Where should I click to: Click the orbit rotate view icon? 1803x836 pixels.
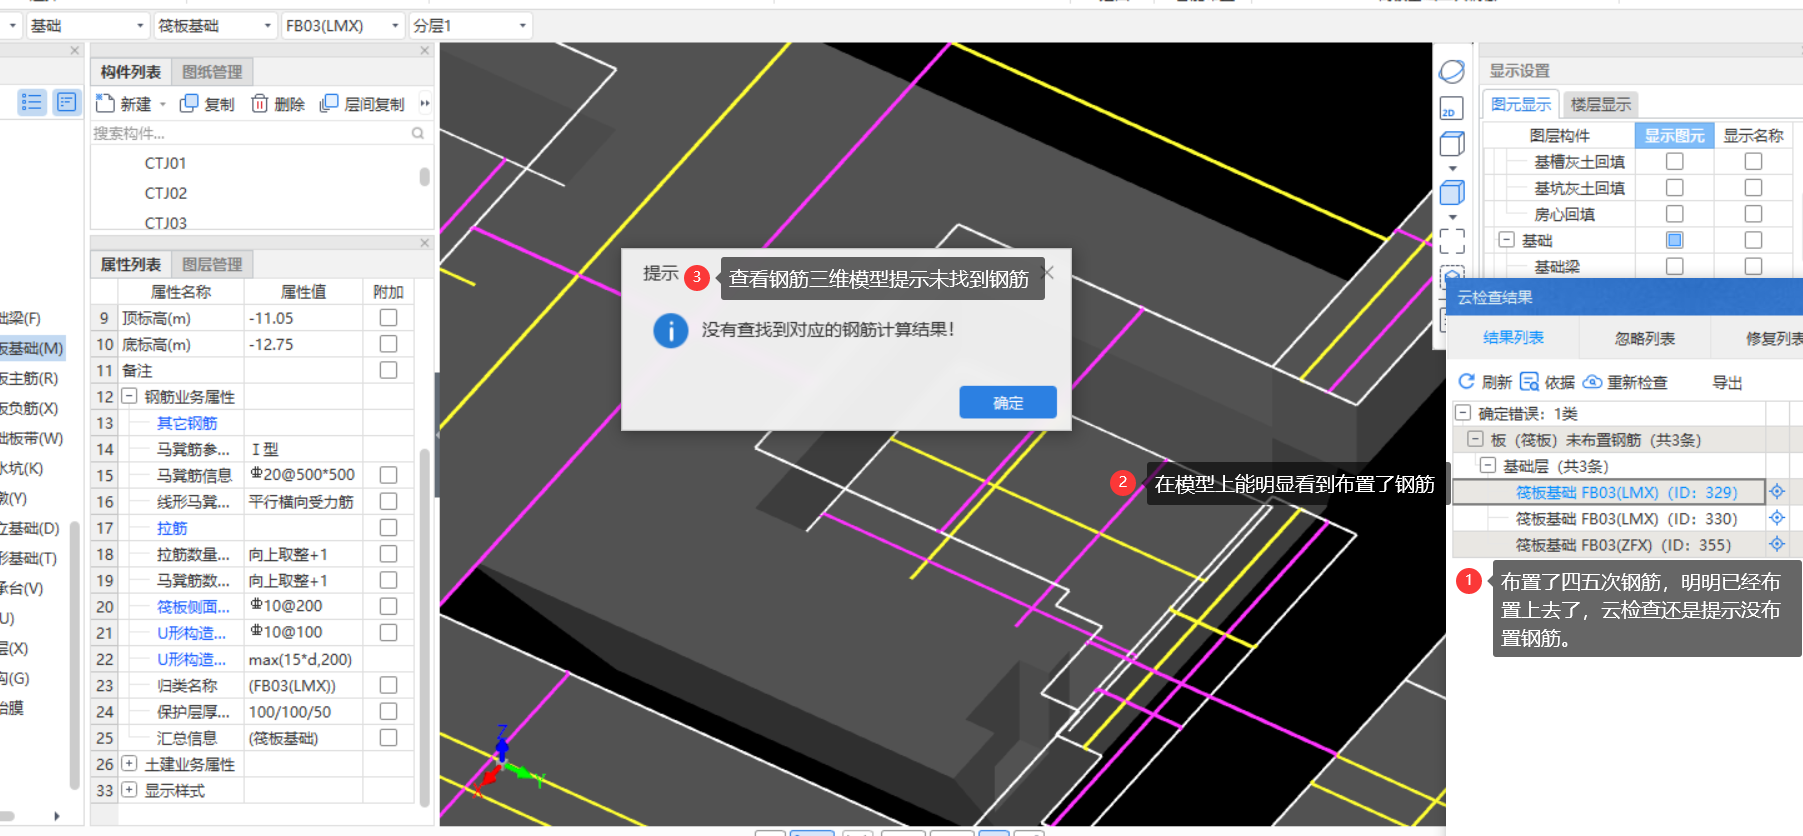(x=1452, y=72)
